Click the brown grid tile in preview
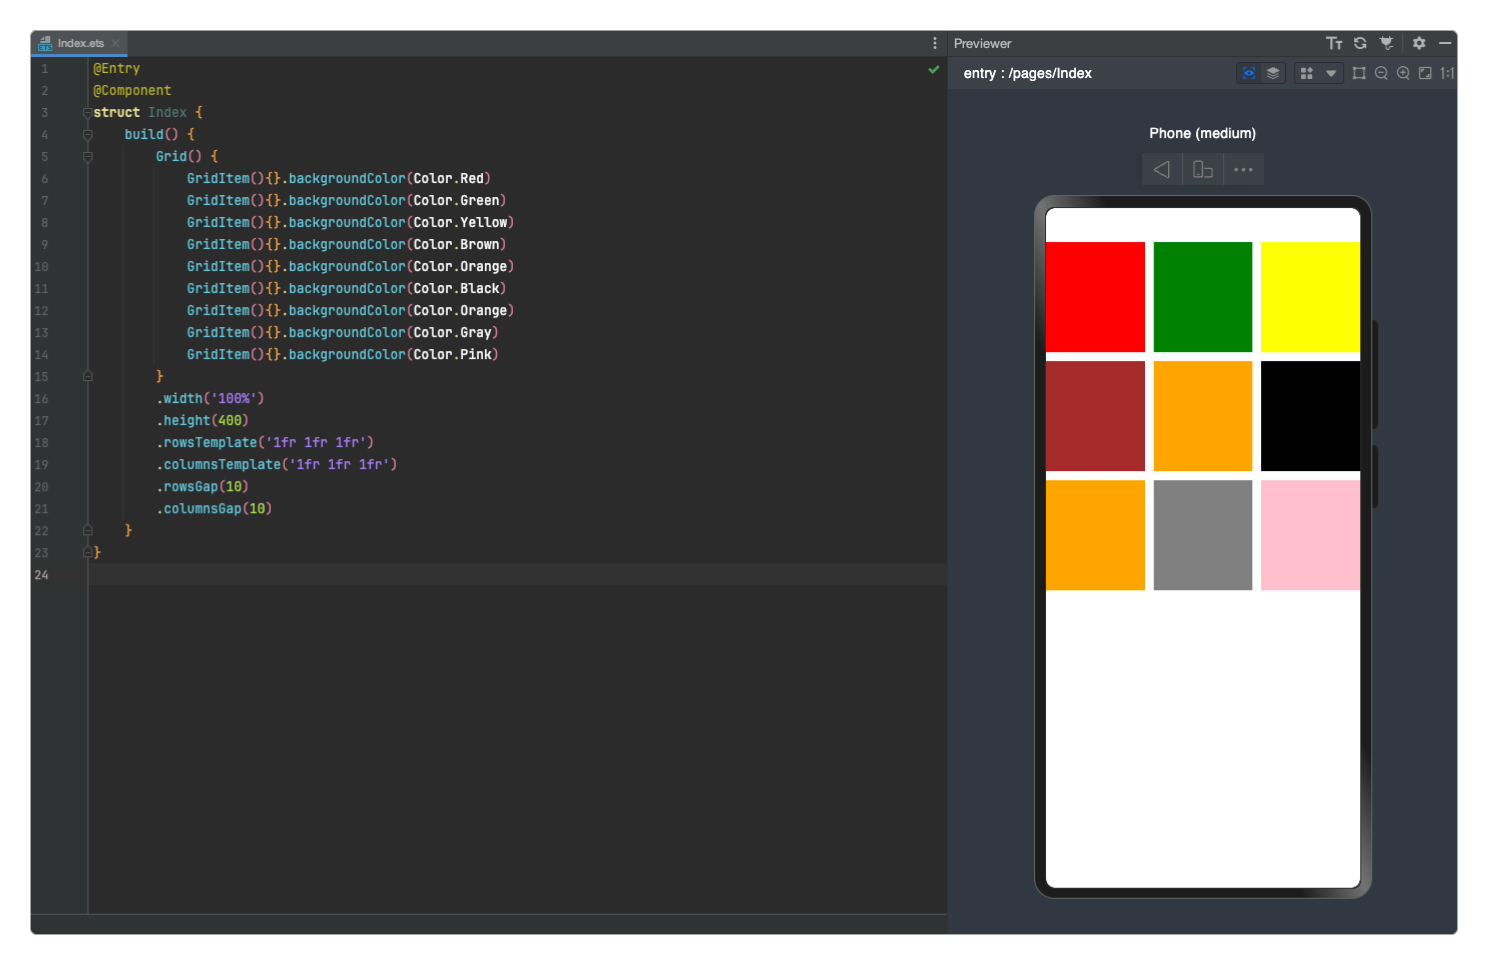Screen dimensions: 1488x965 (1095, 416)
